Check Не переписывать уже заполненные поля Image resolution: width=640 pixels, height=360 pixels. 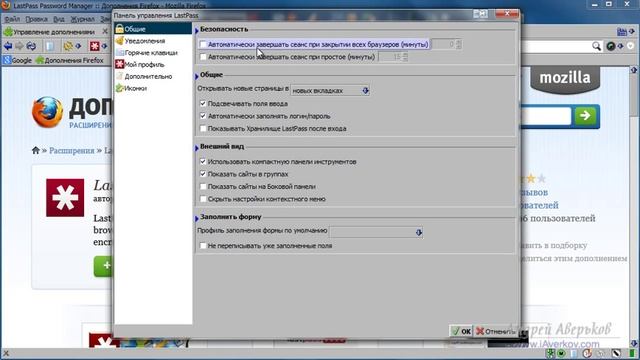pyautogui.click(x=203, y=246)
